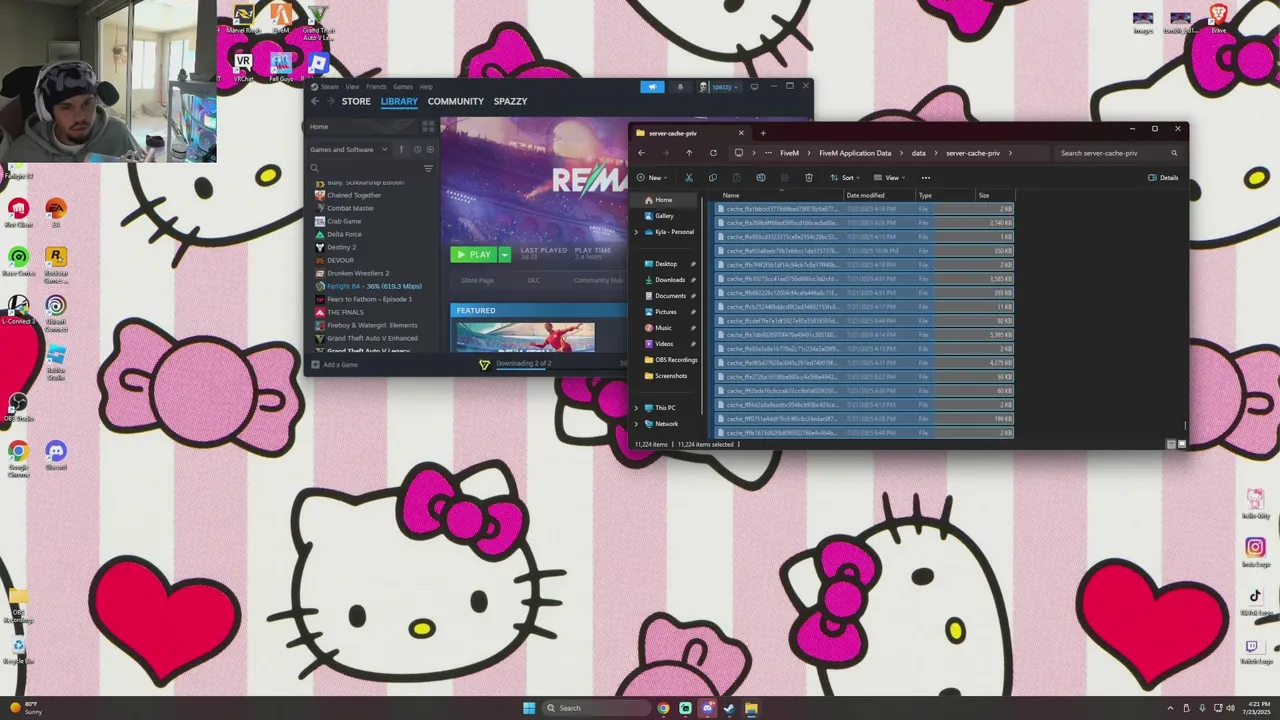Screen dimensions: 1280x720
Task: Go back in Steam navigation
Action: tap(314, 101)
